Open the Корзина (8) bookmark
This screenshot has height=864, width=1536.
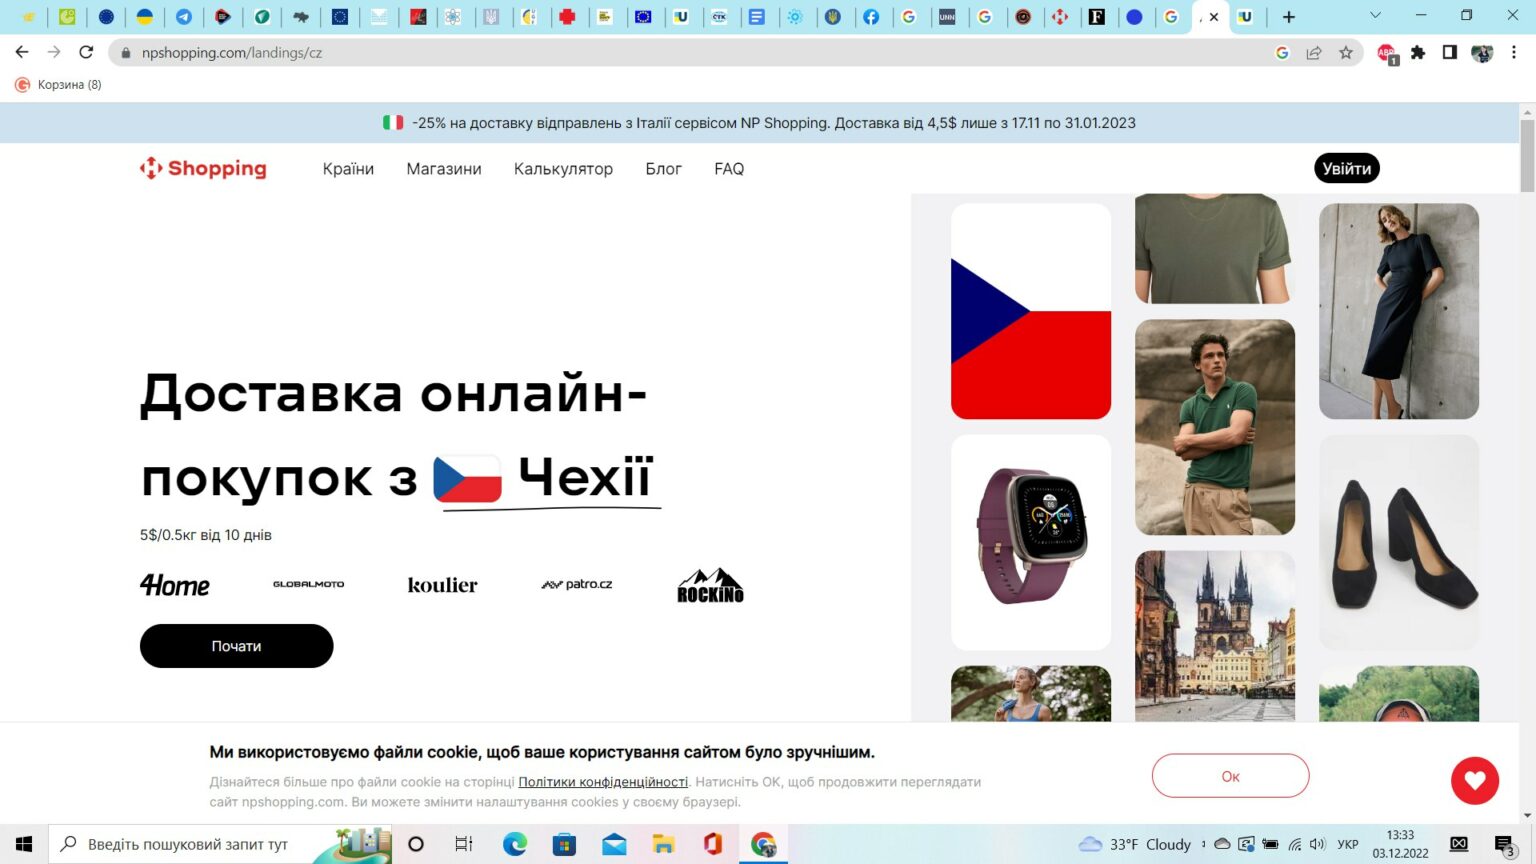pos(58,84)
